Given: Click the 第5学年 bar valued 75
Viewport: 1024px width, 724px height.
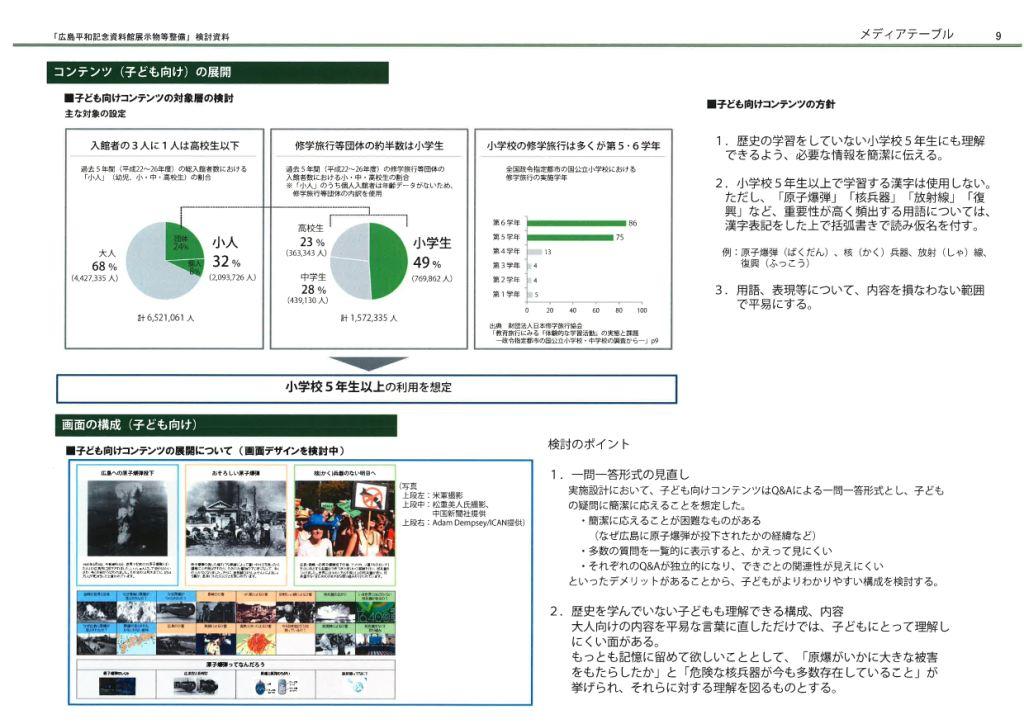Looking at the screenshot, I should coord(570,238).
